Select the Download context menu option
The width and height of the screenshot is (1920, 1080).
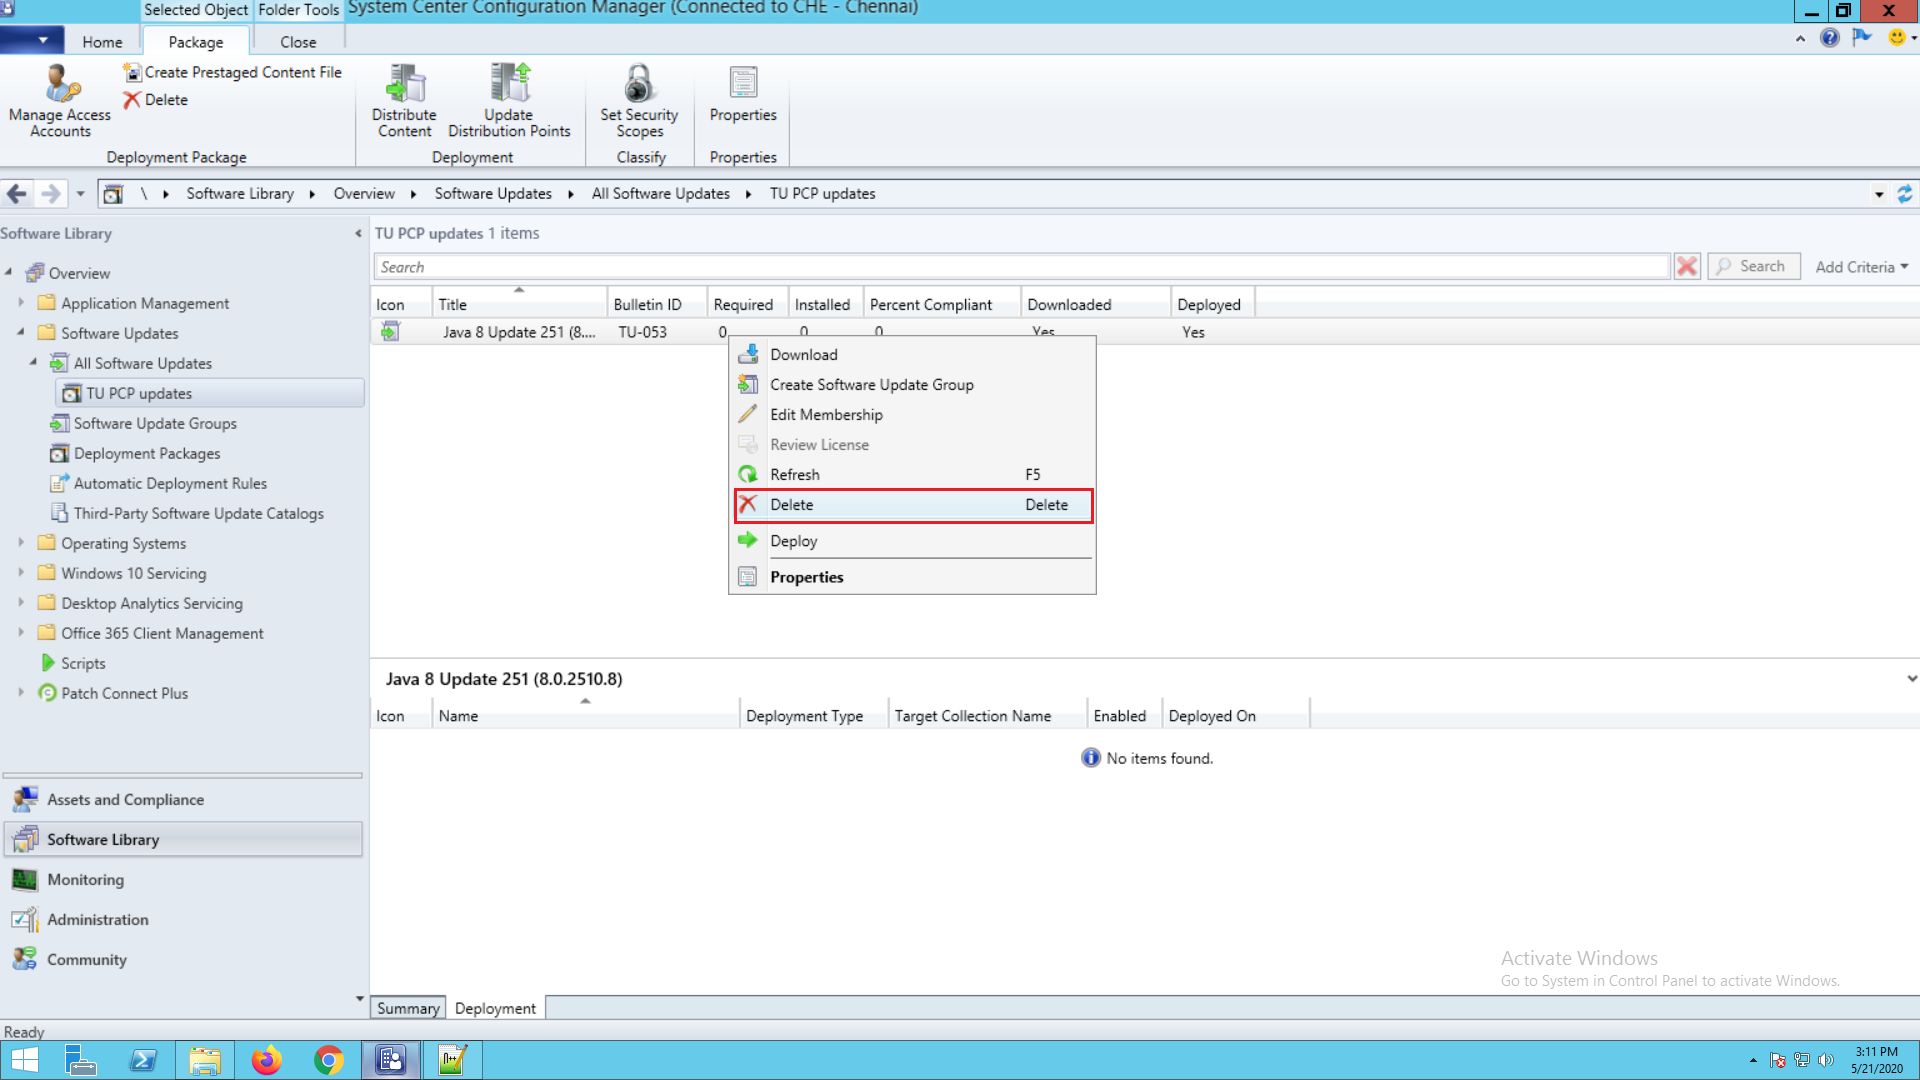(803, 353)
